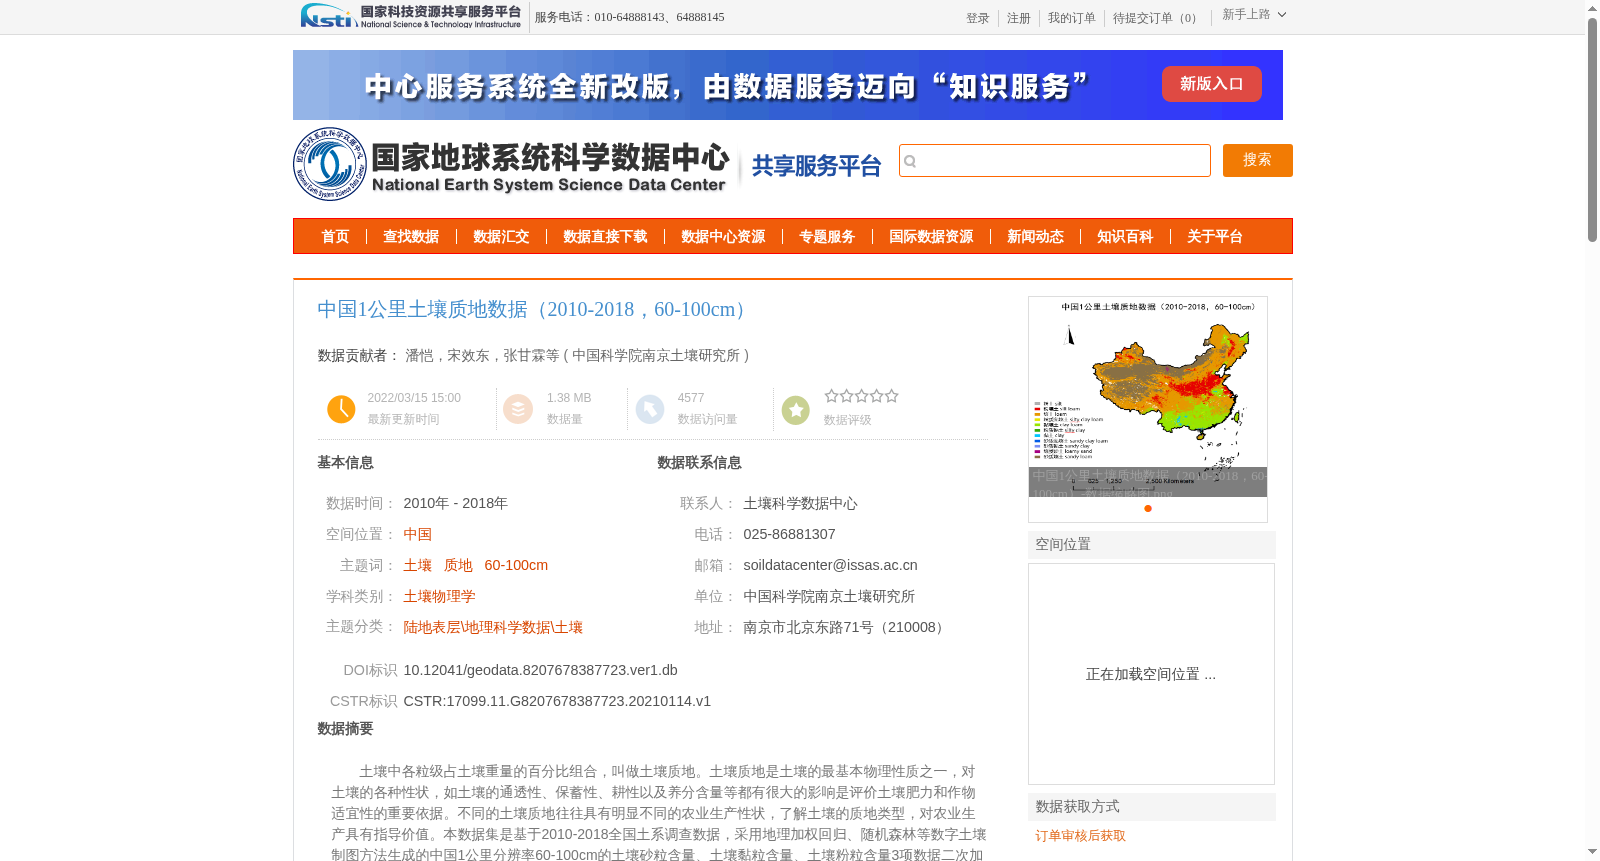Open the 国际数据资源 menu
1600x861 pixels.
931,237
